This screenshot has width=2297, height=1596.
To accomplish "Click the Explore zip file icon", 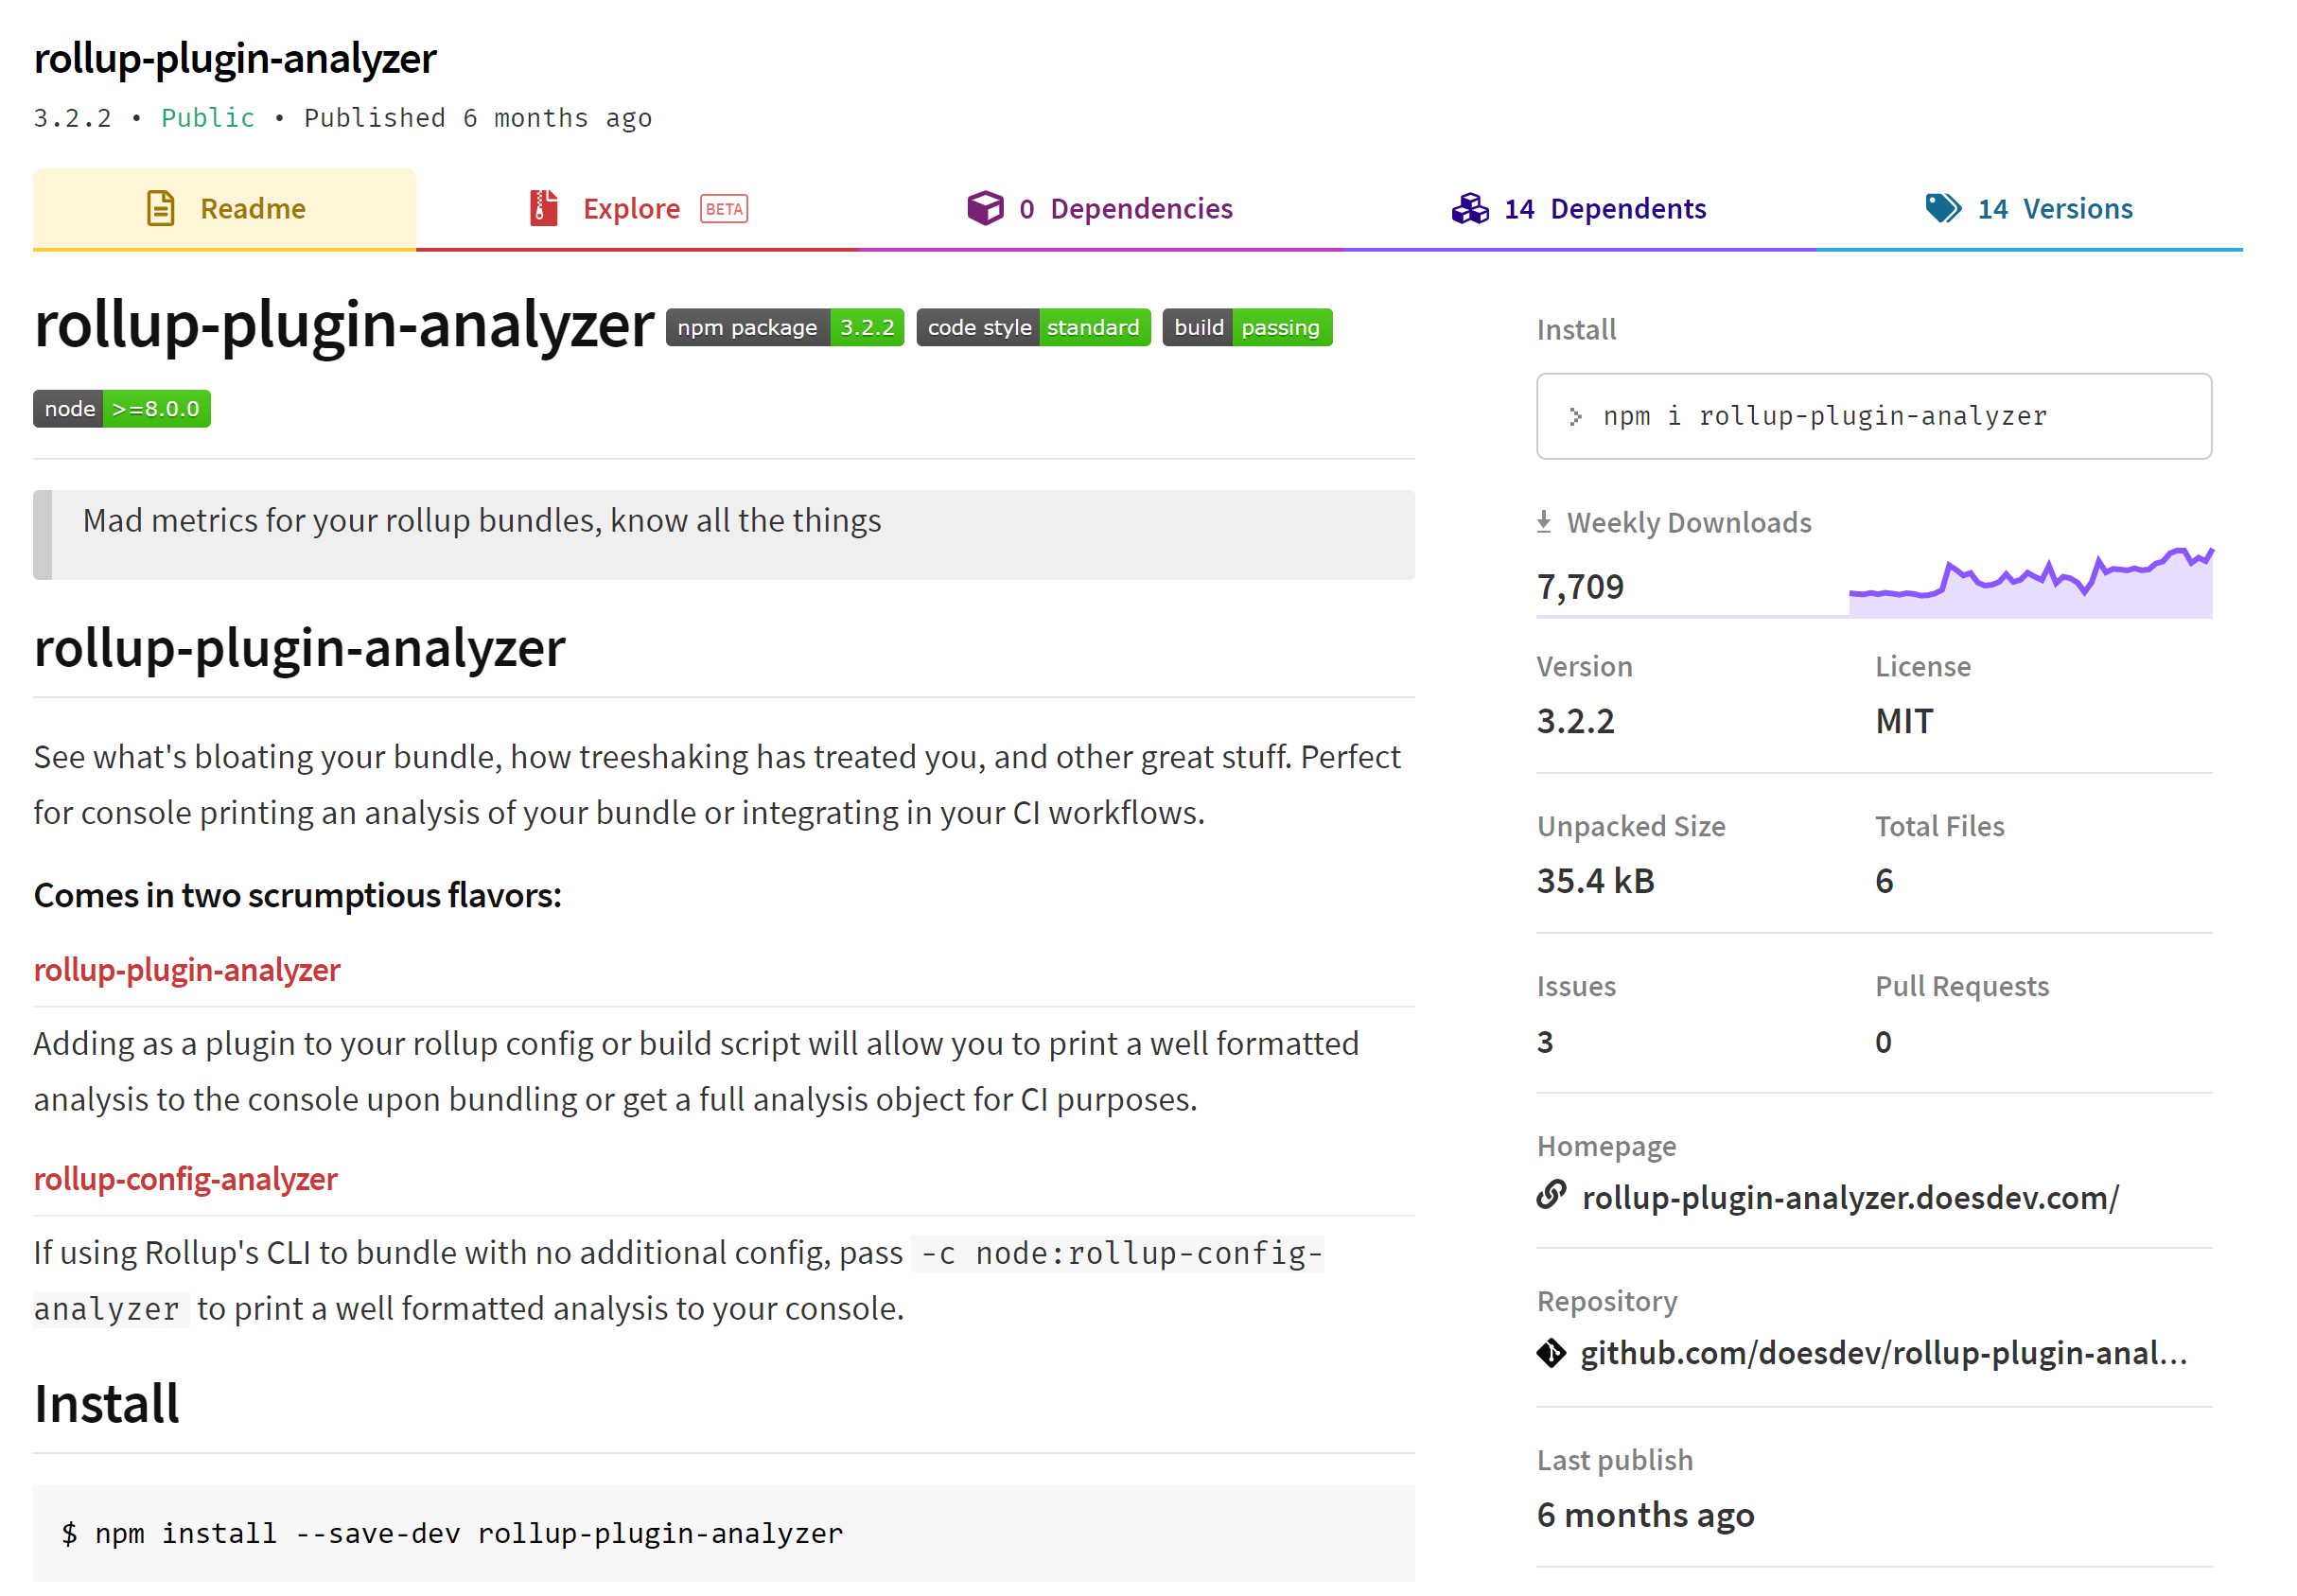I will (x=543, y=208).
